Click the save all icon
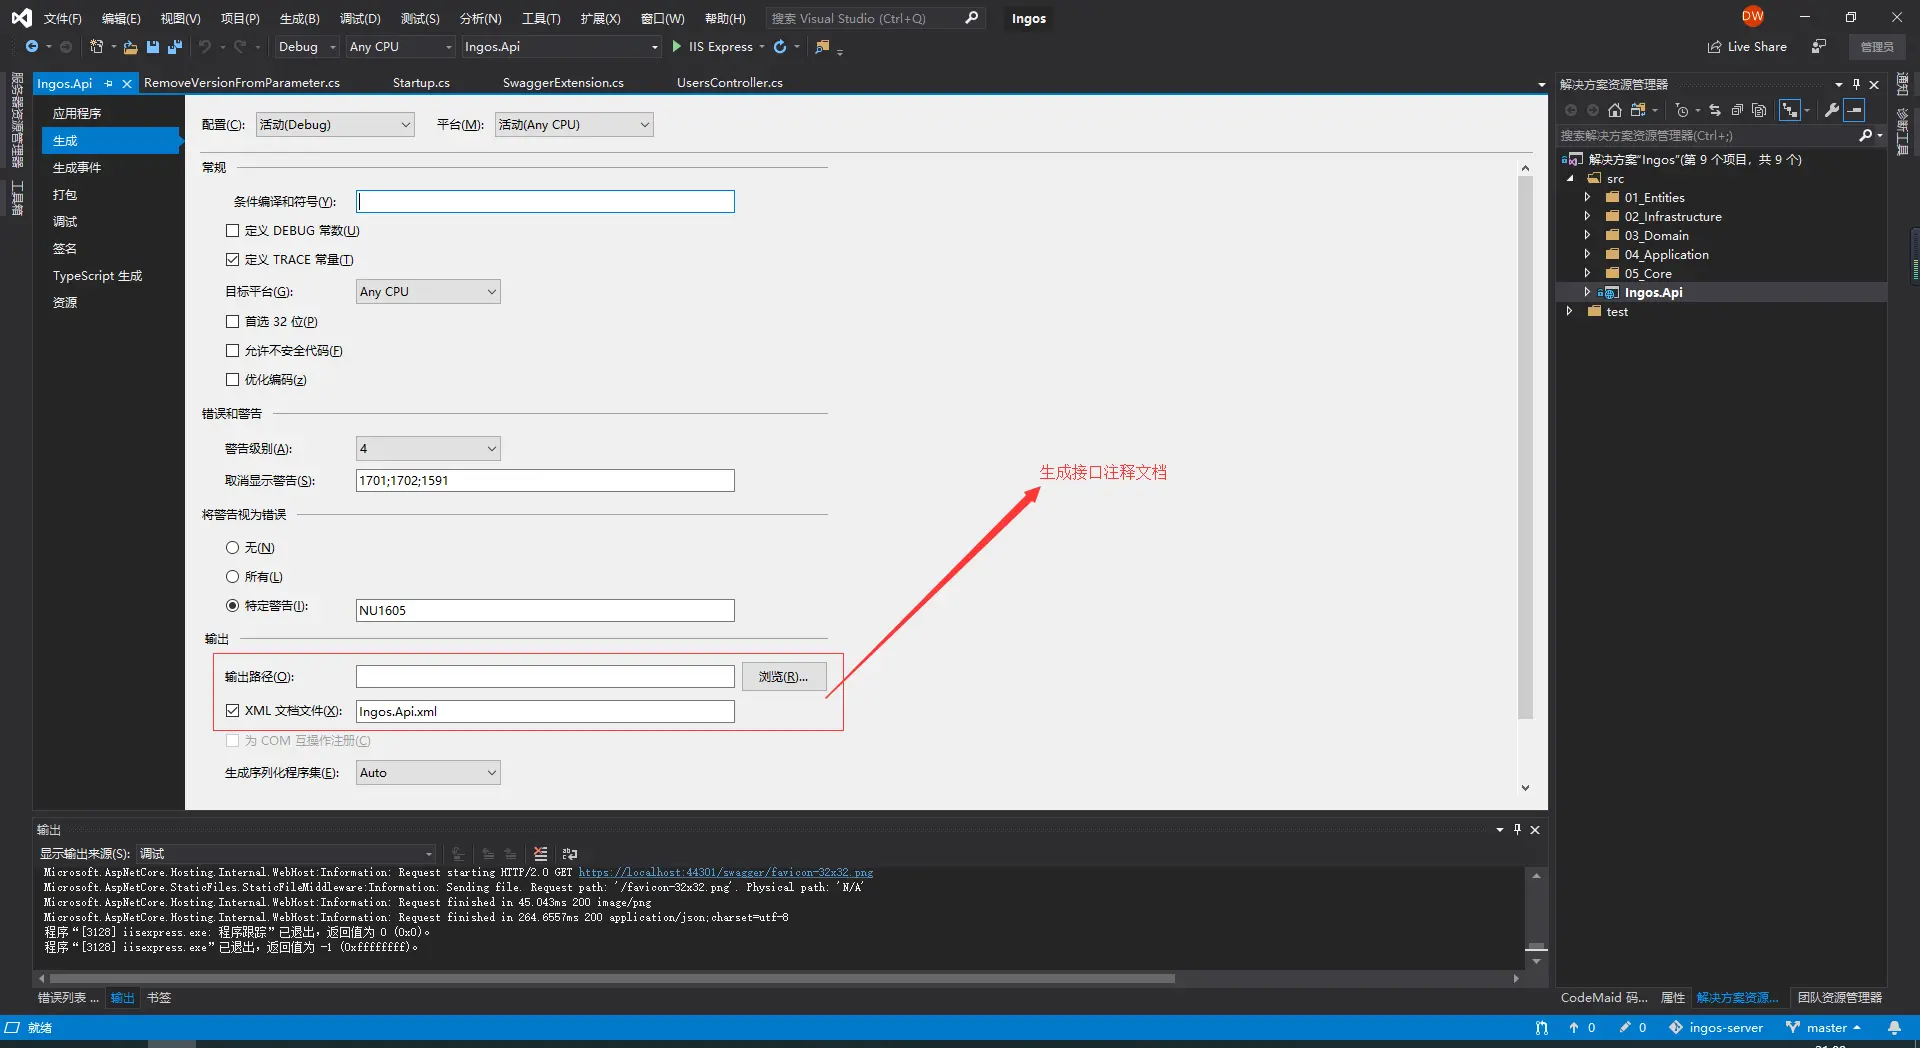1920x1048 pixels. click(175, 47)
